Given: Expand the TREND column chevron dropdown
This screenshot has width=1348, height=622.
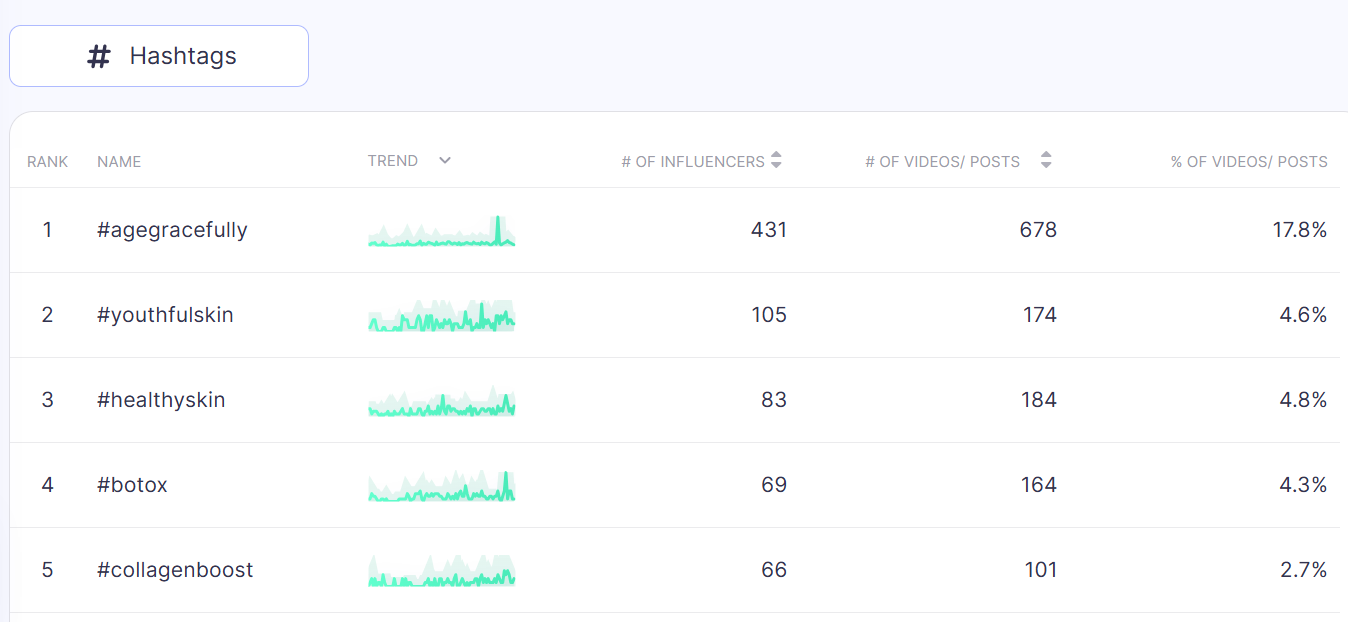Looking at the screenshot, I should (x=445, y=160).
